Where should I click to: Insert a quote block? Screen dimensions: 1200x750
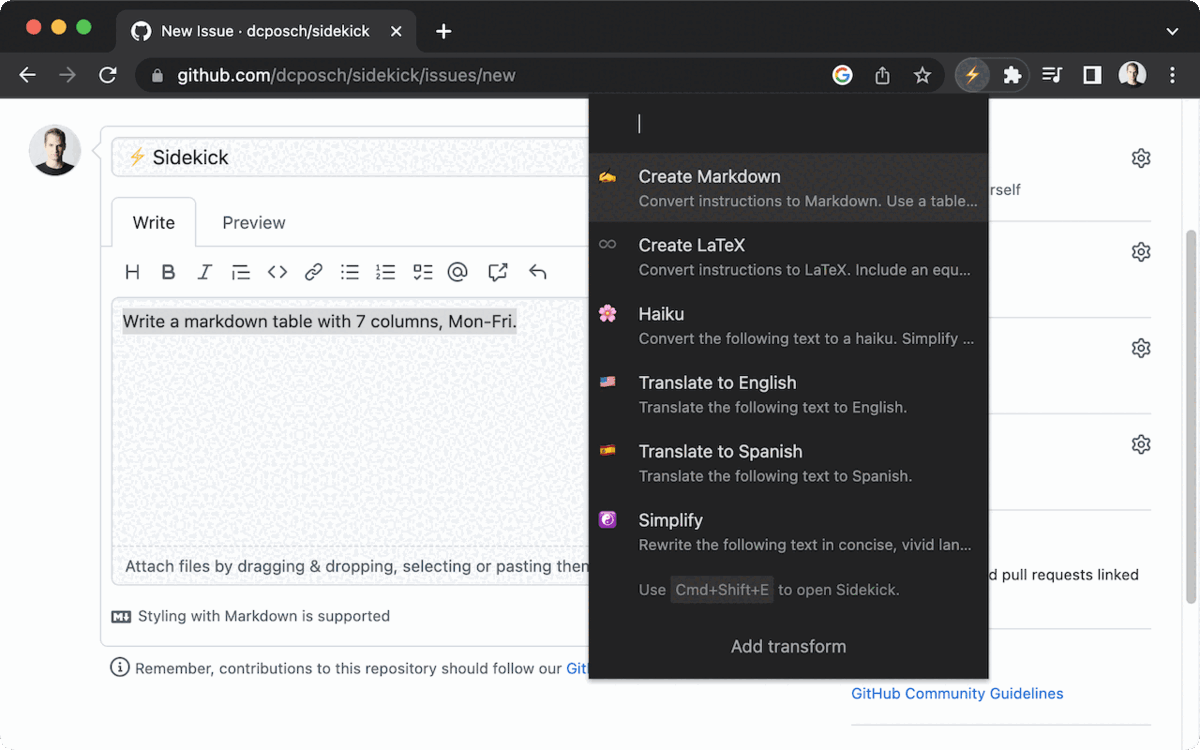point(240,272)
